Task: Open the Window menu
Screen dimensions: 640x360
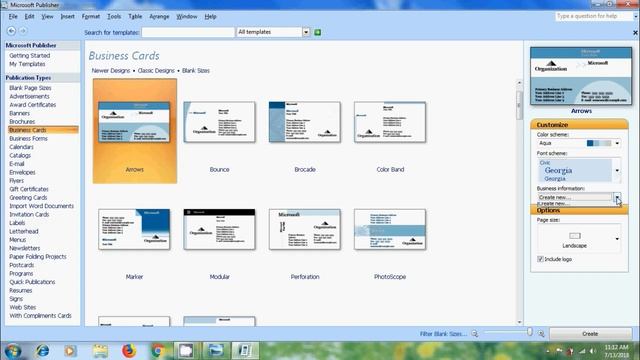Action: [187, 17]
